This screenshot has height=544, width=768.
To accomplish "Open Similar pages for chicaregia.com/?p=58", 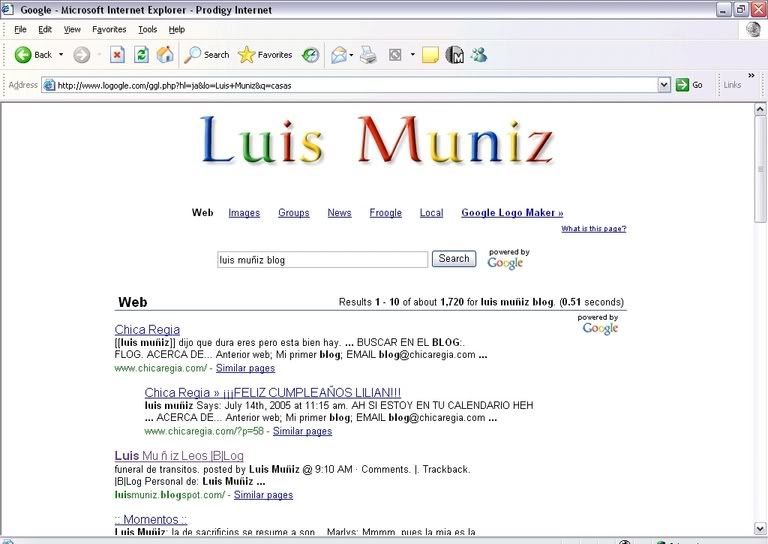I will (302, 431).
